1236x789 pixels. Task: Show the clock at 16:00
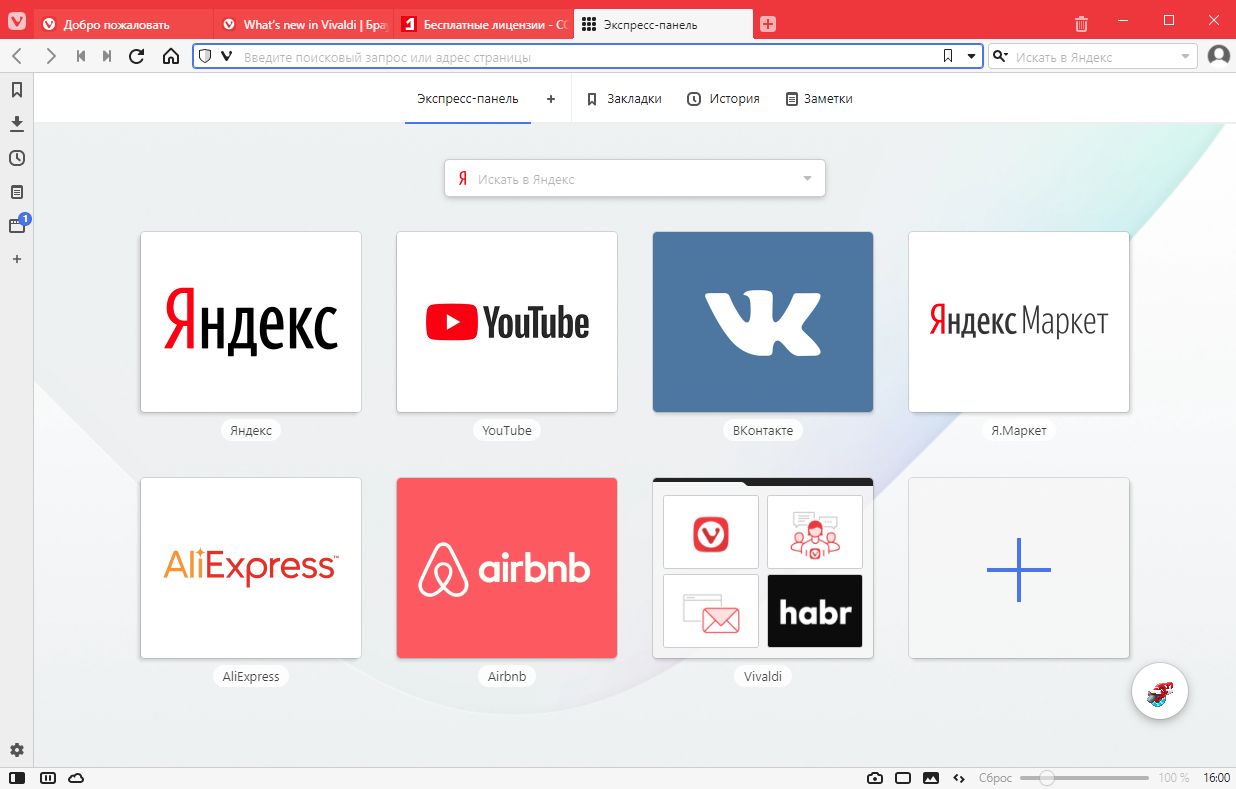[x=1216, y=778]
